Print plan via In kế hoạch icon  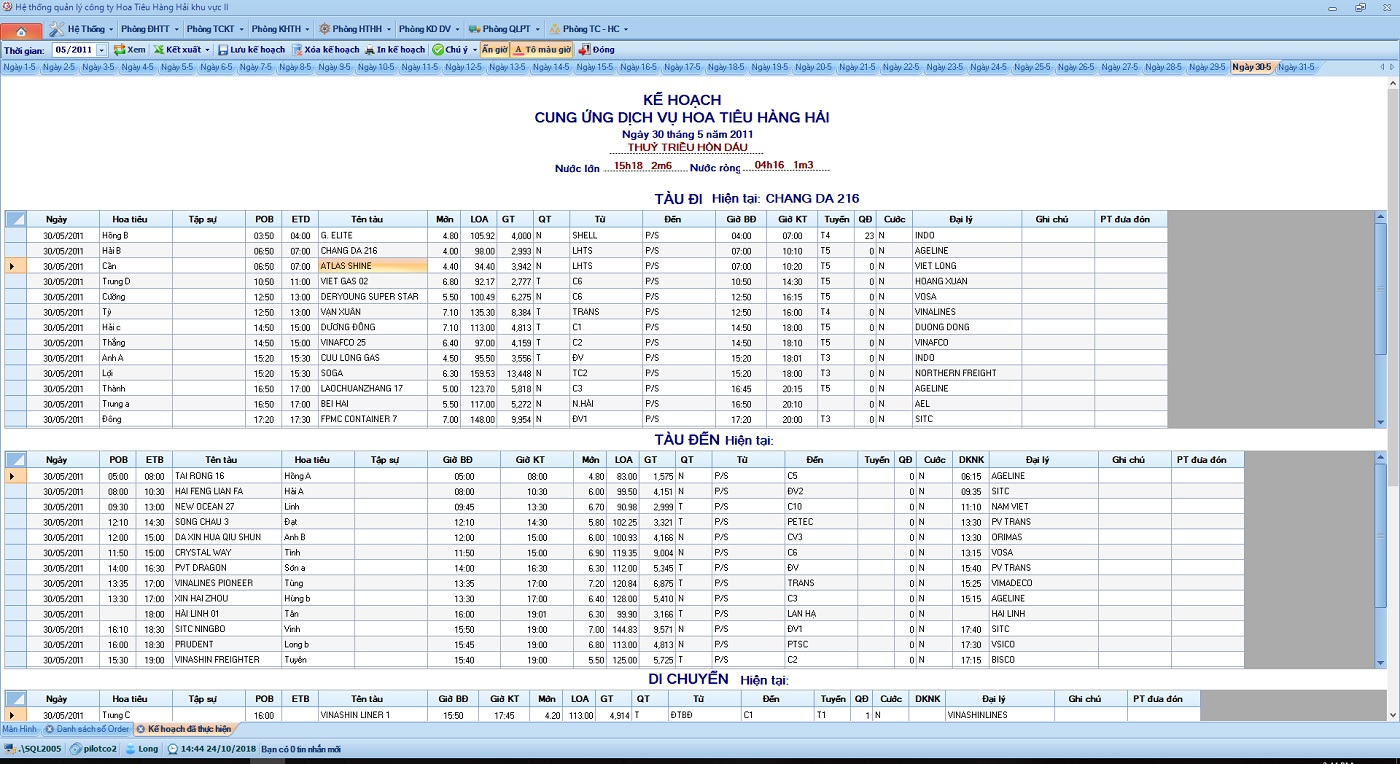point(370,49)
